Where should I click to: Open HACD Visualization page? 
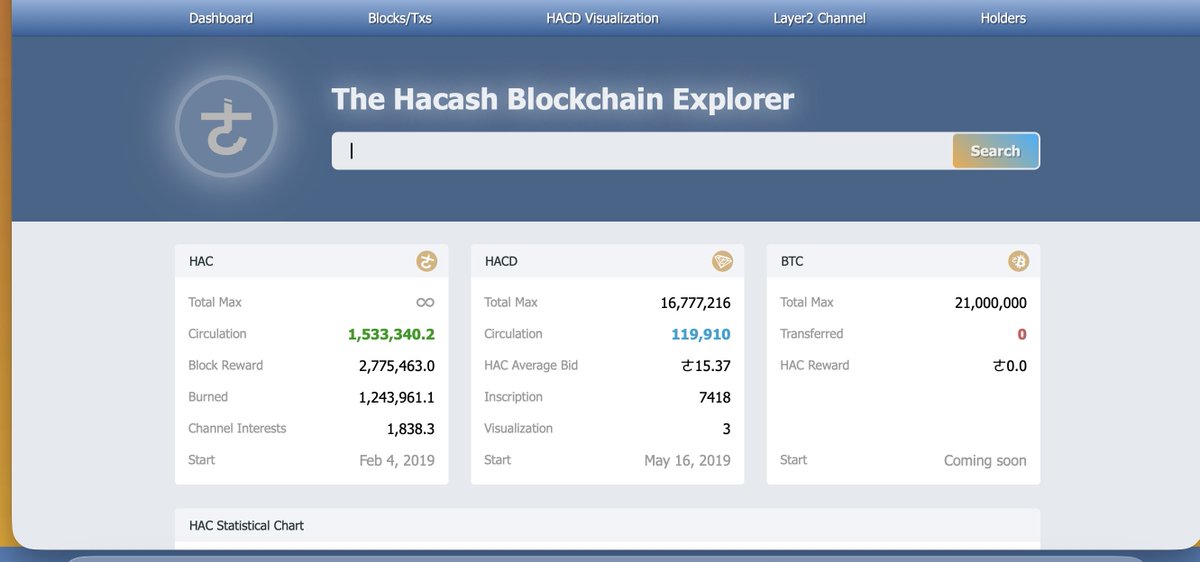click(602, 18)
